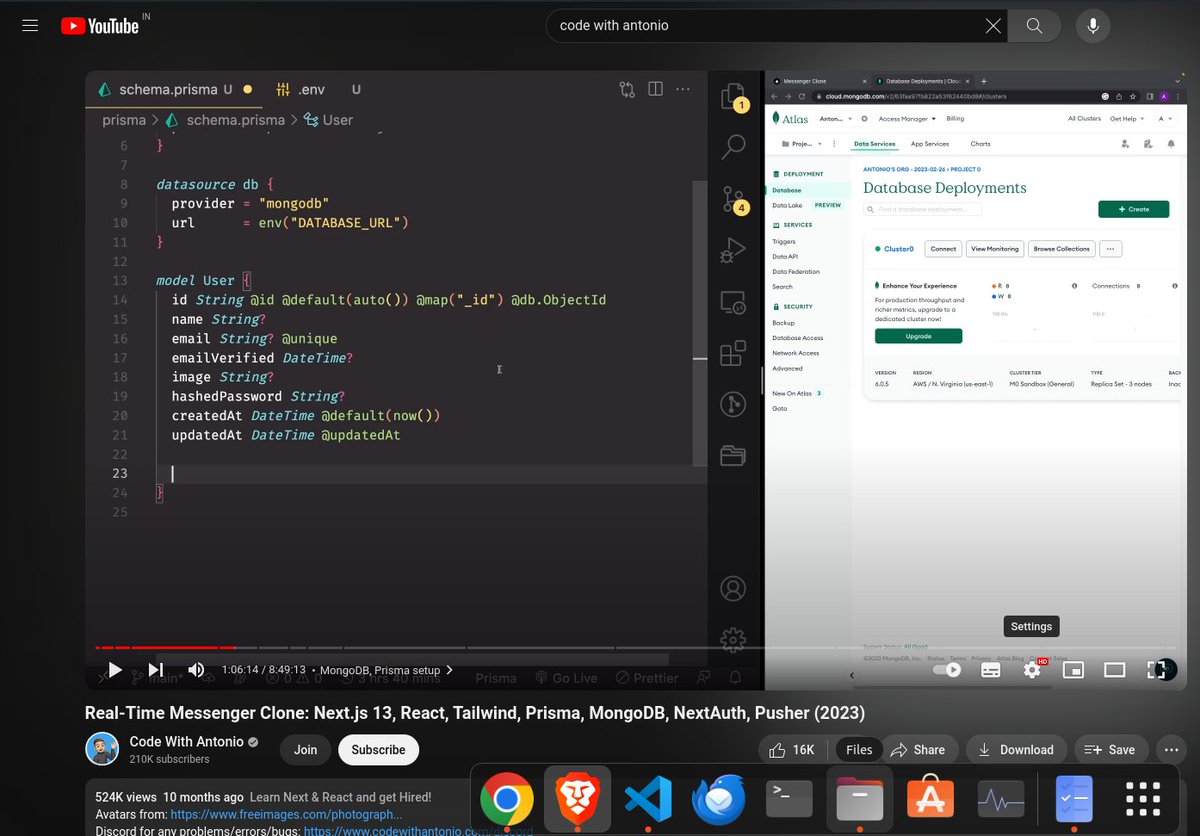Select the App Services tab in Atlas
1200x836 pixels.
click(x=929, y=144)
